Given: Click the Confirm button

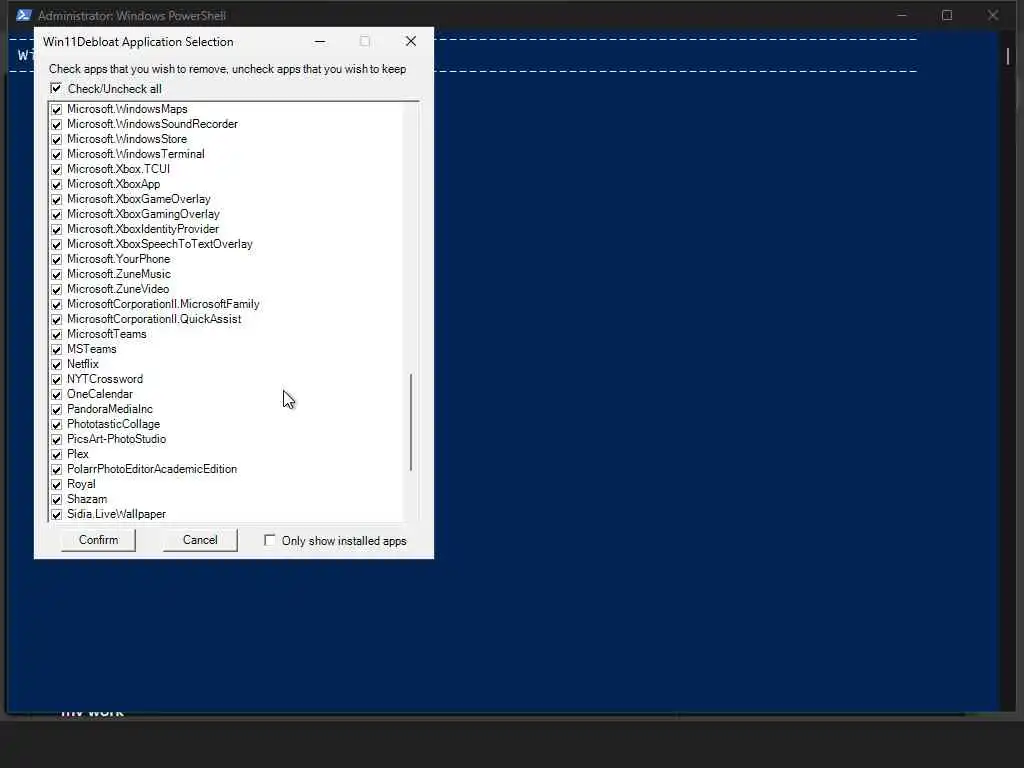Looking at the screenshot, I should [99, 540].
